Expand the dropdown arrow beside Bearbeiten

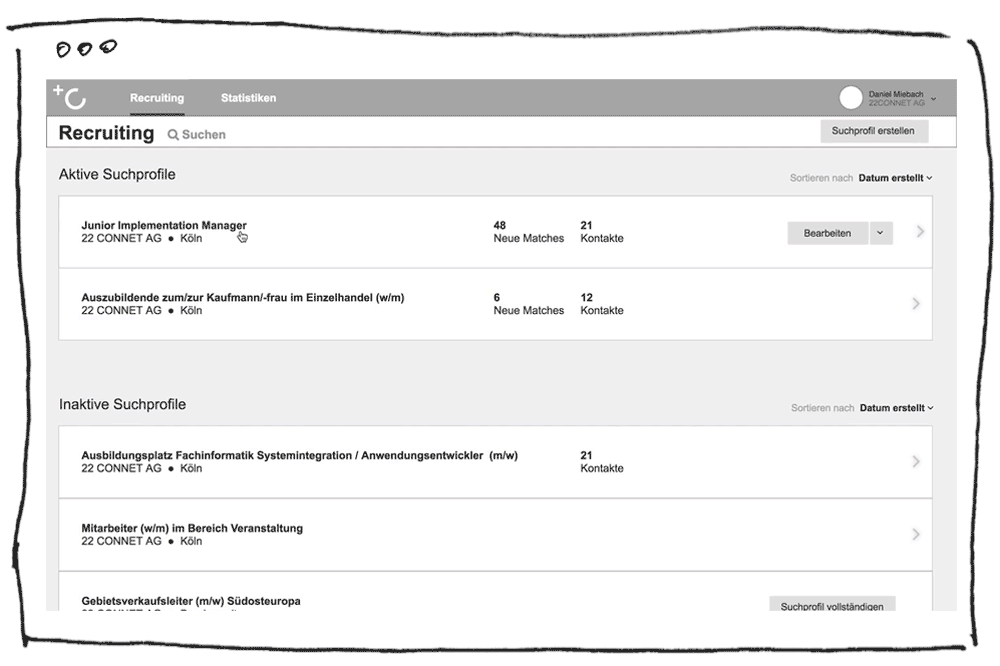[881, 233]
